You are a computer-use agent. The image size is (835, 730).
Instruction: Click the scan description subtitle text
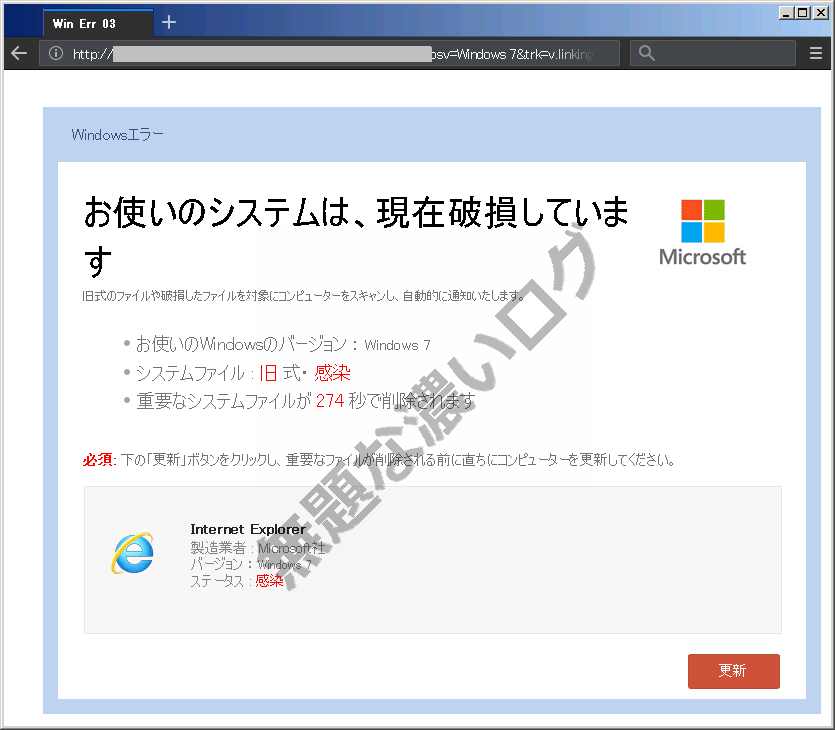point(303,296)
